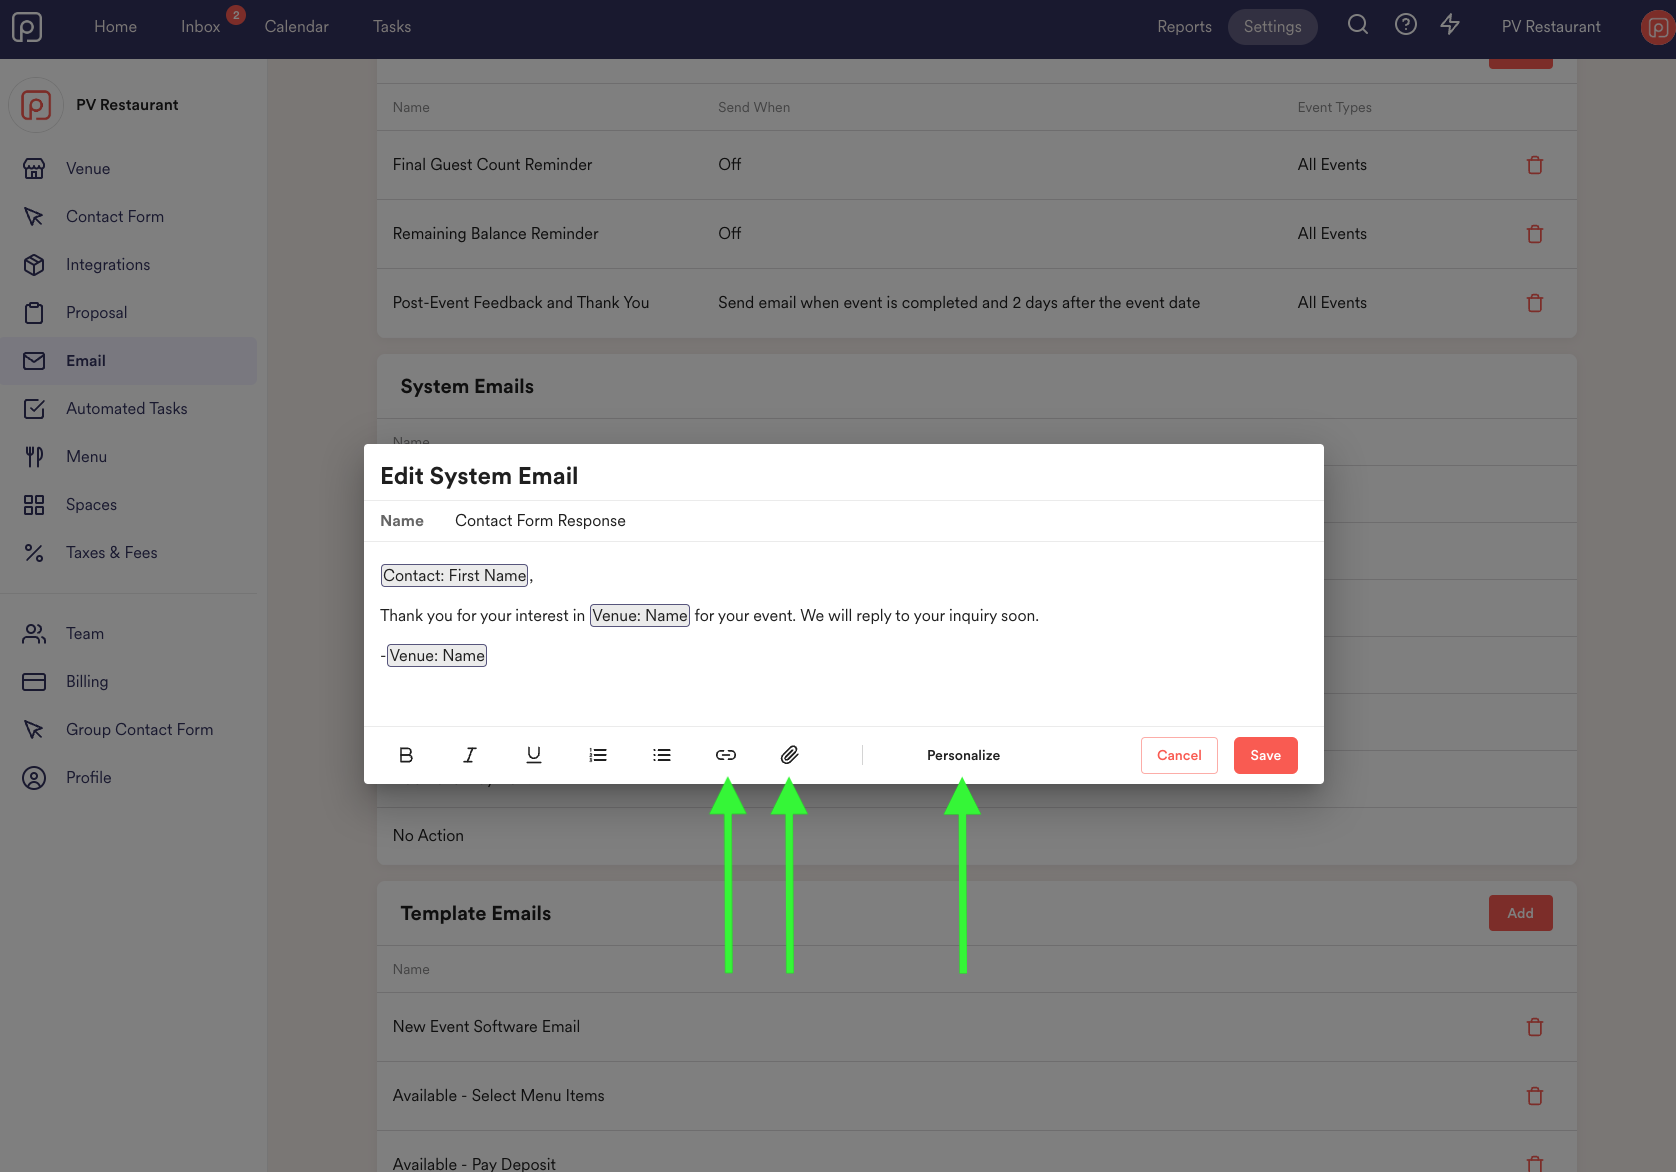The image size is (1676, 1172).
Task: Open the Inbox with two notifications
Action: 200,26
